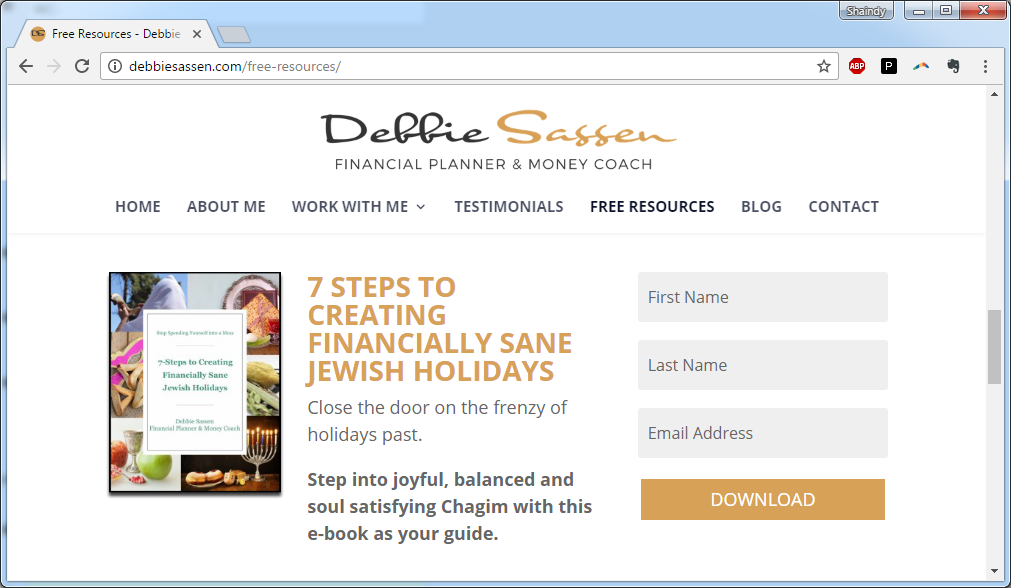
Task: Open the Evernote elephant extension
Action: click(x=953, y=66)
